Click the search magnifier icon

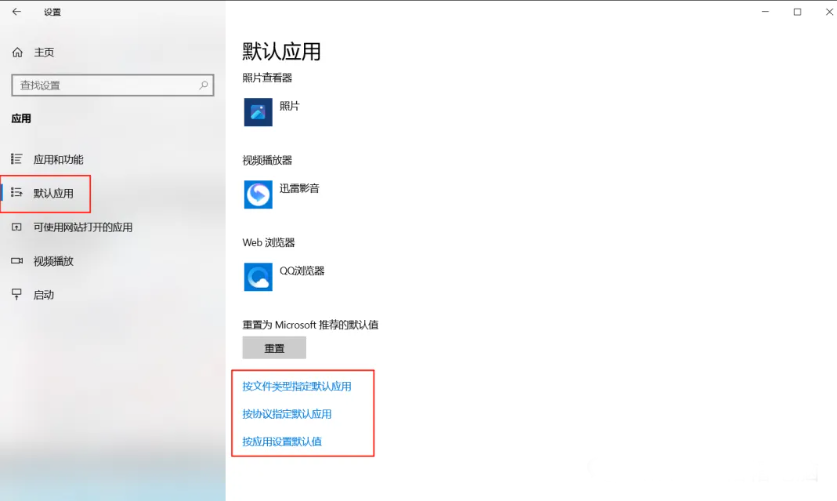point(203,85)
